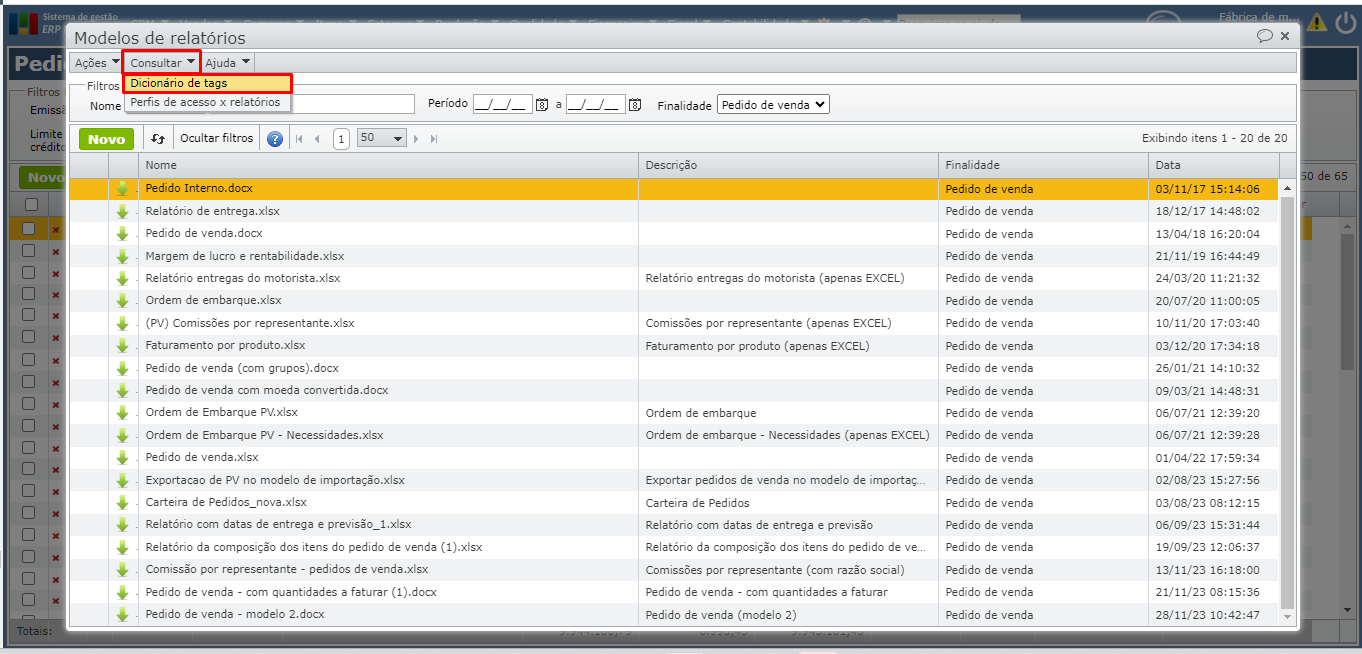Viewport: 1362px width, 654px height.
Task: Download Pedido de venda - modelo 2.docx
Action: [x=123, y=615]
